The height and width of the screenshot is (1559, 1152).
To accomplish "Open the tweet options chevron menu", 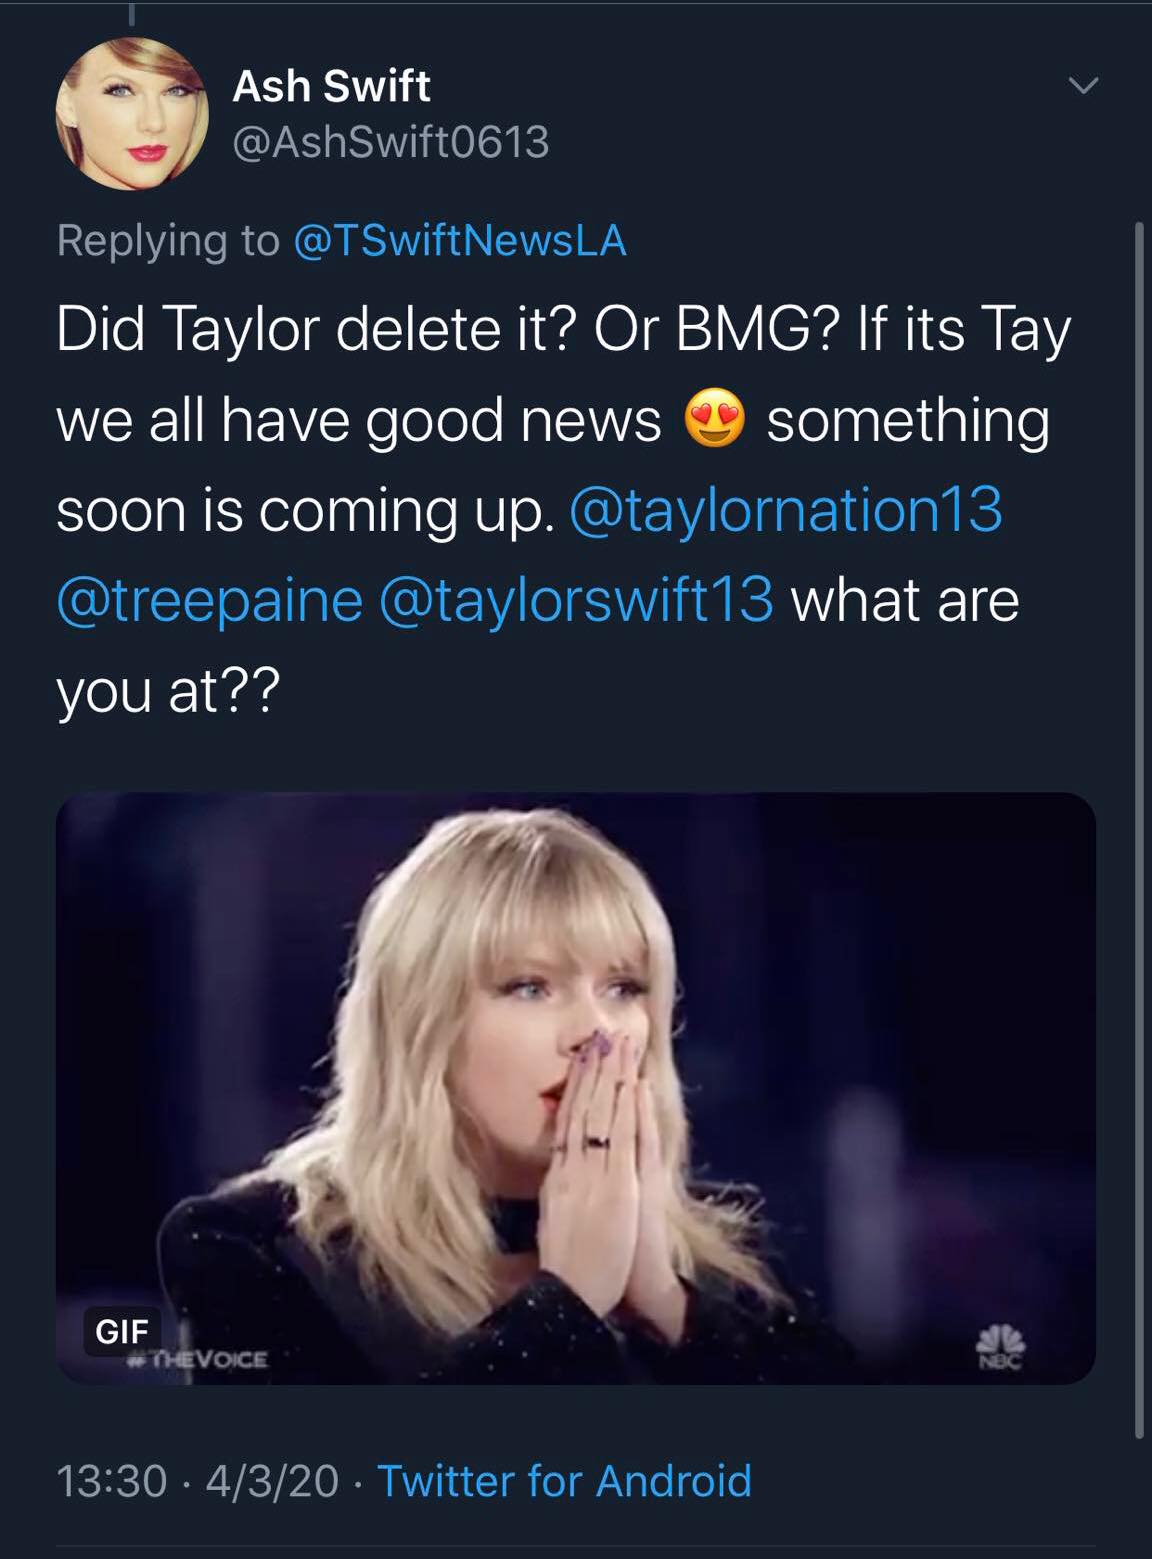I will click(1083, 86).
